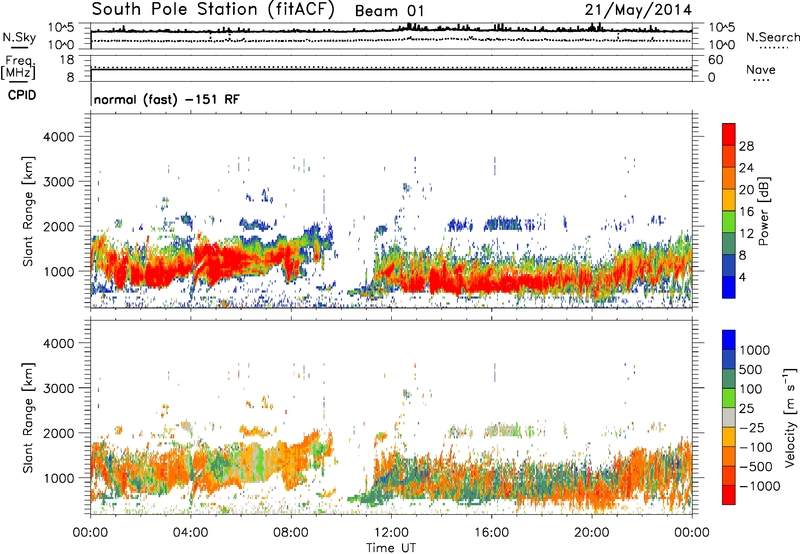
Task: Click the '1000' tick on velocity plot
Action: pyautogui.click(x=58, y=478)
